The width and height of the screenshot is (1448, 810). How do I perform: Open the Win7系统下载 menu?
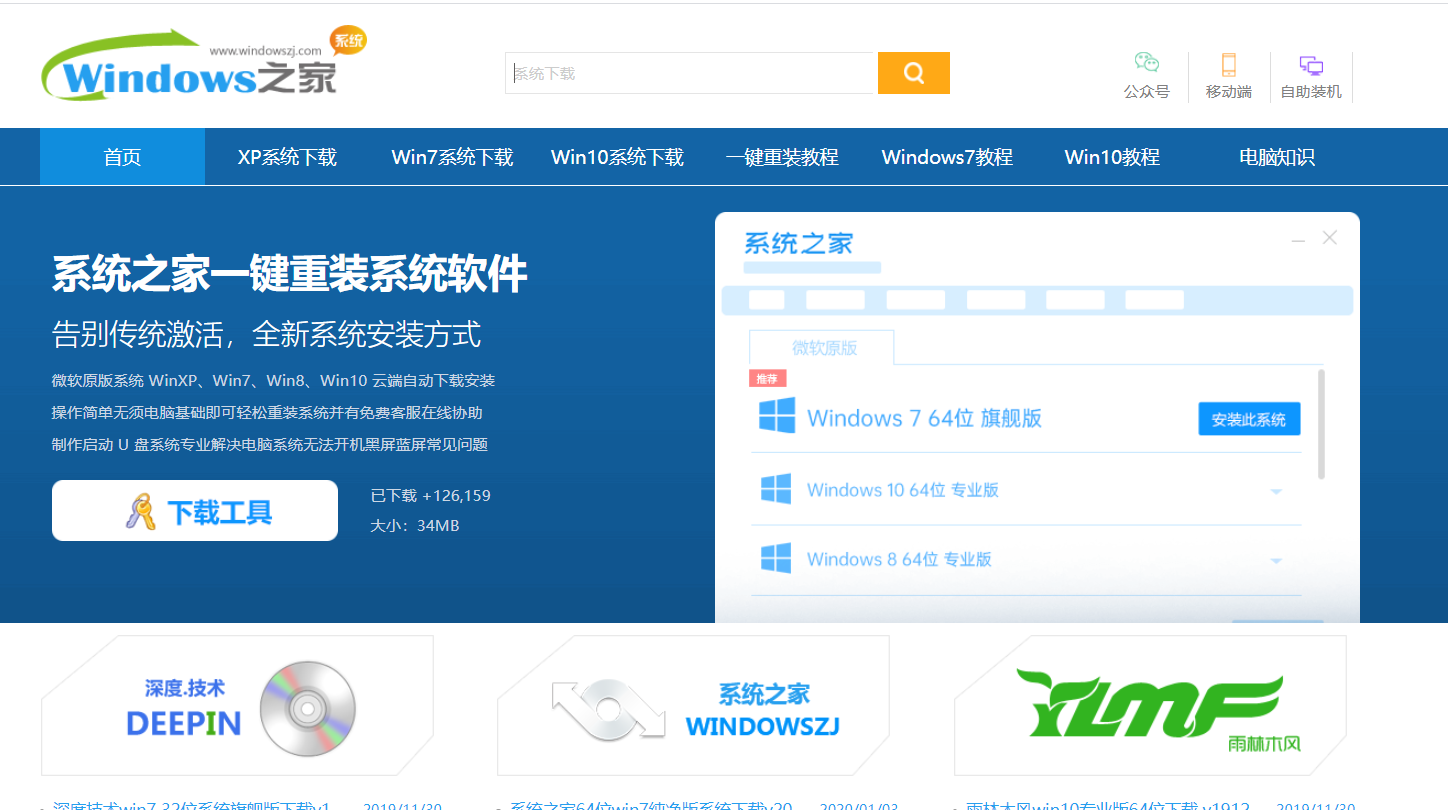pyautogui.click(x=452, y=156)
